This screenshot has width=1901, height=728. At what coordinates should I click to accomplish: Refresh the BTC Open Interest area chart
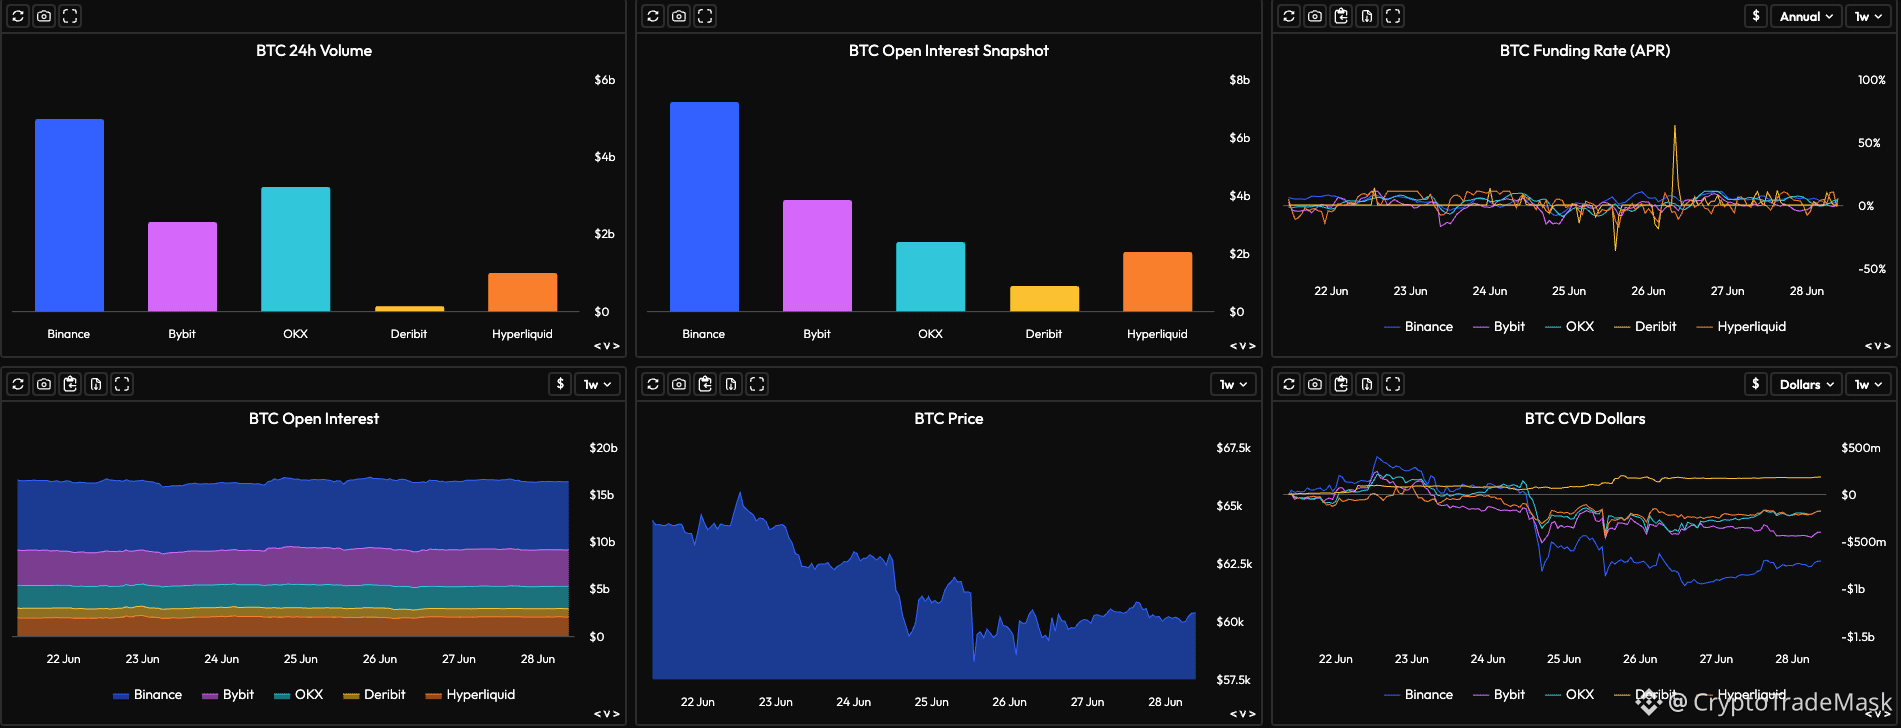[18, 384]
